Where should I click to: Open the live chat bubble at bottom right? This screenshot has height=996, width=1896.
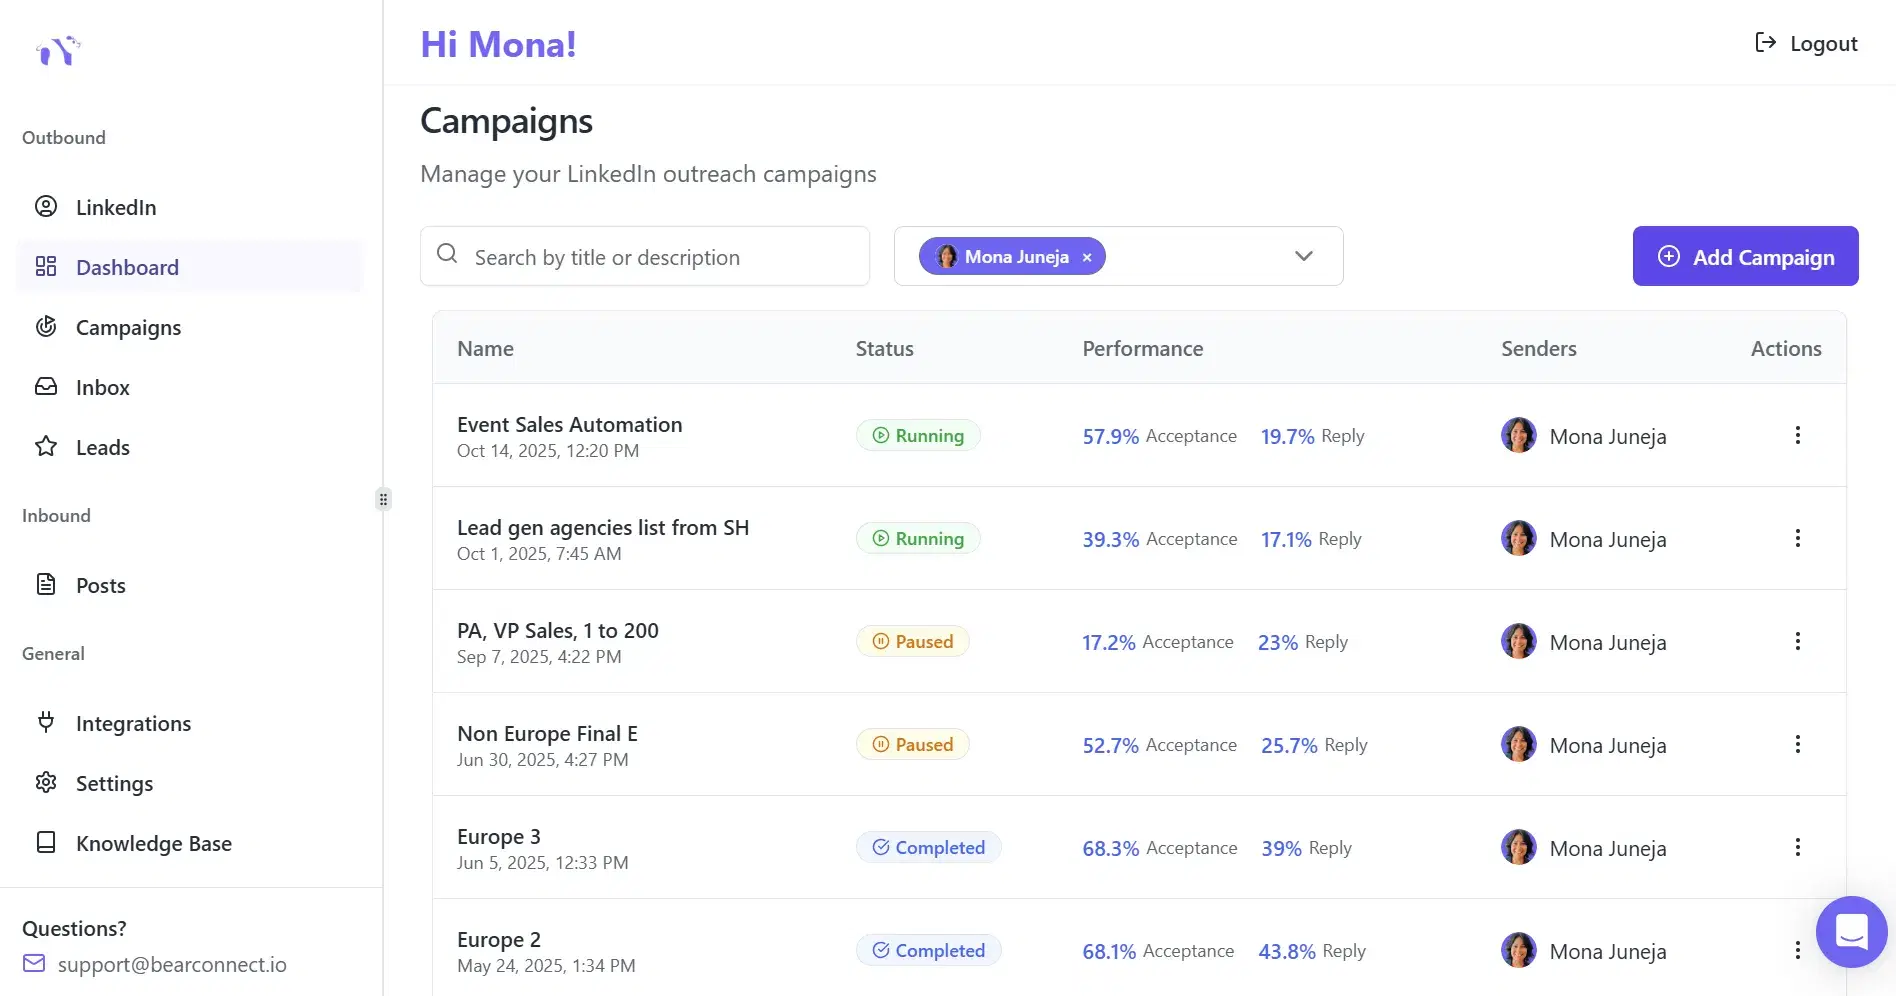(x=1851, y=931)
